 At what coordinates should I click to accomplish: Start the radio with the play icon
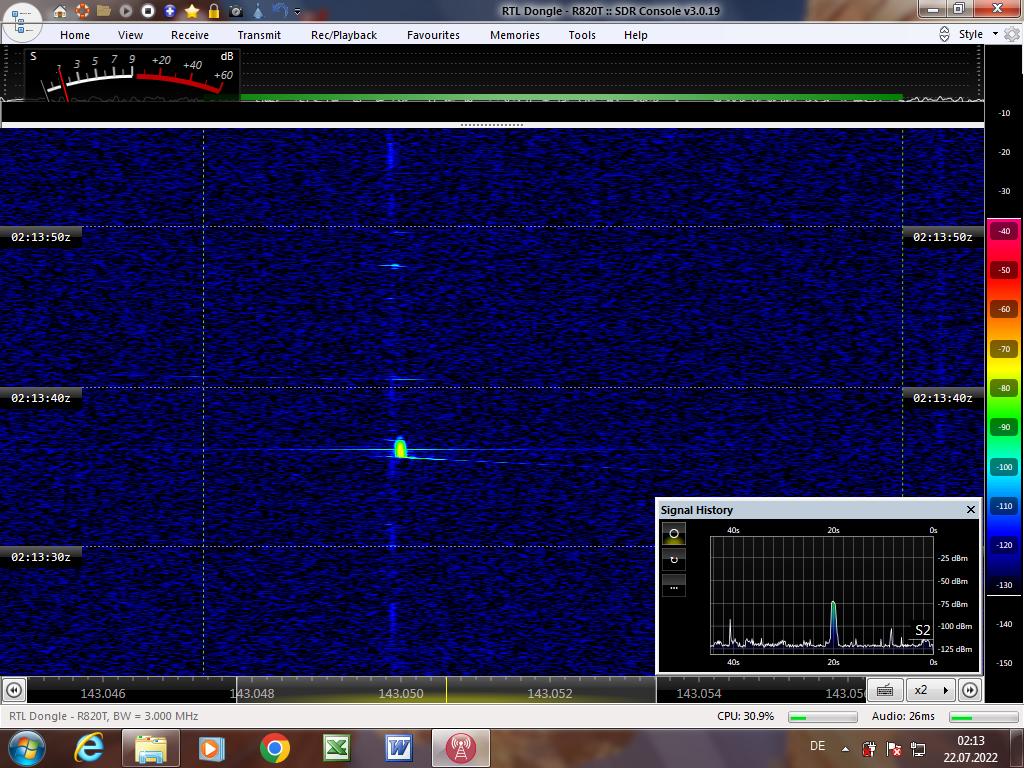tap(125, 11)
